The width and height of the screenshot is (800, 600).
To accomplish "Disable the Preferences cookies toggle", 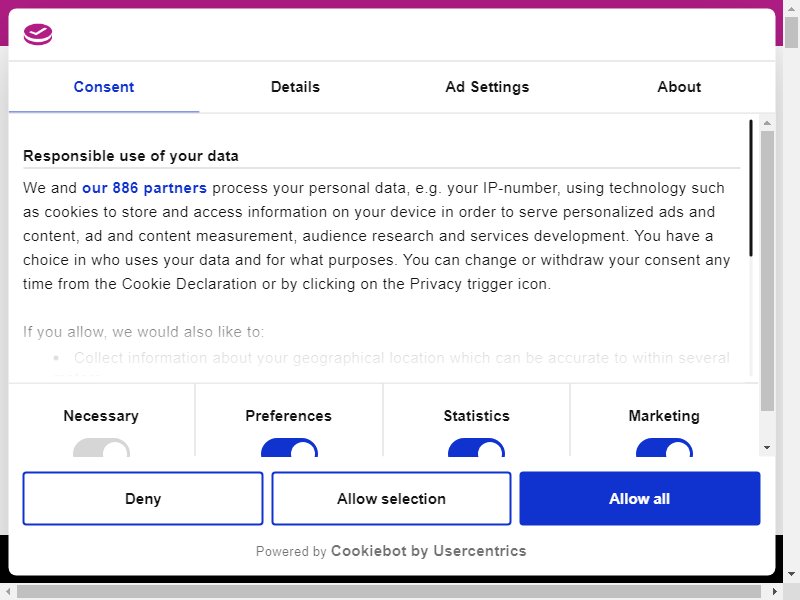I will (289, 447).
